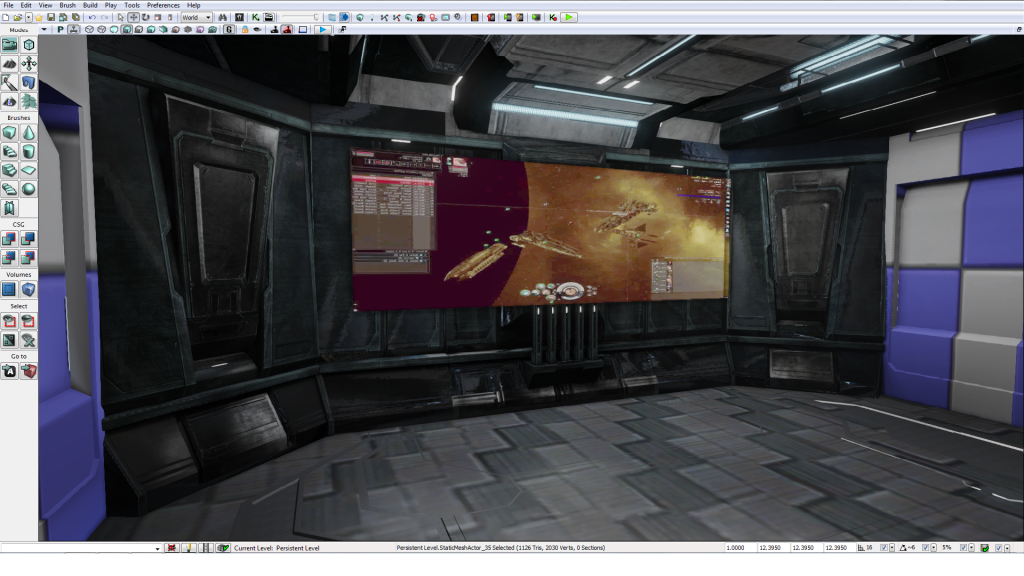The height and width of the screenshot is (576, 1024).
Task: Select geometry mode cube icon
Action: [x=28, y=44]
